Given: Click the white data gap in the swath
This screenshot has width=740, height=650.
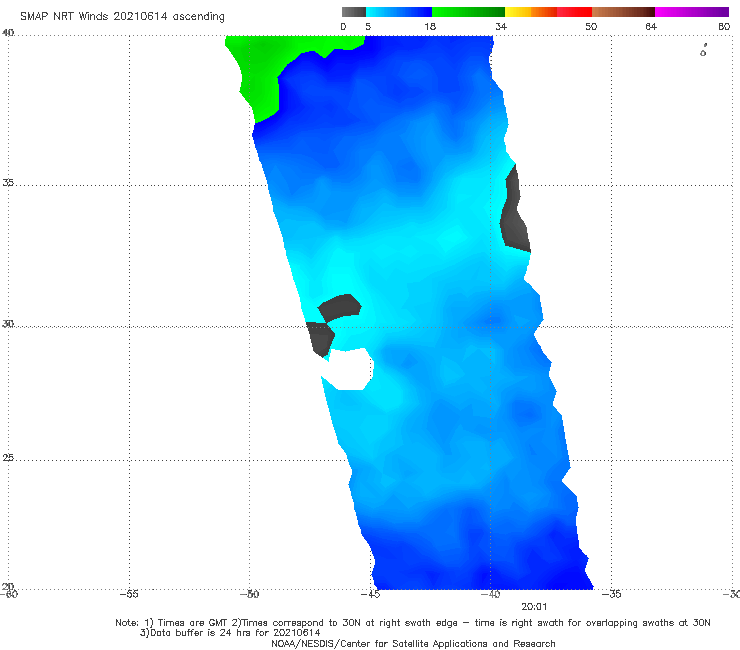Looking at the screenshot, I should pyautogui.click(x=350, y=369).
